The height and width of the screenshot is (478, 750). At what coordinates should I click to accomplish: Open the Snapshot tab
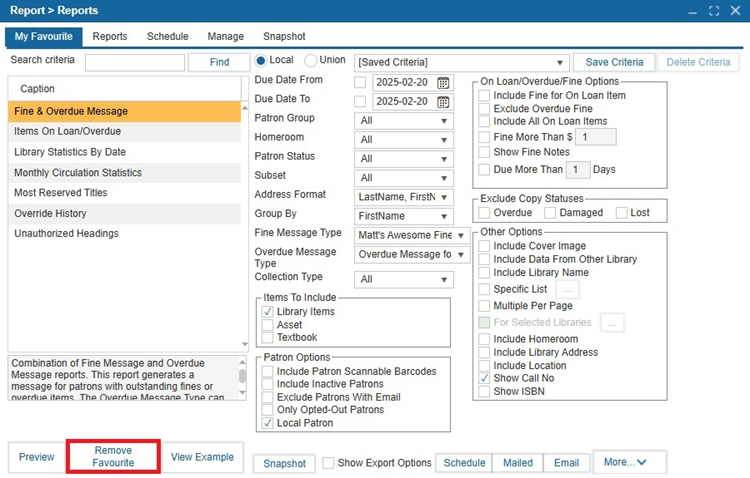(284, 36)
